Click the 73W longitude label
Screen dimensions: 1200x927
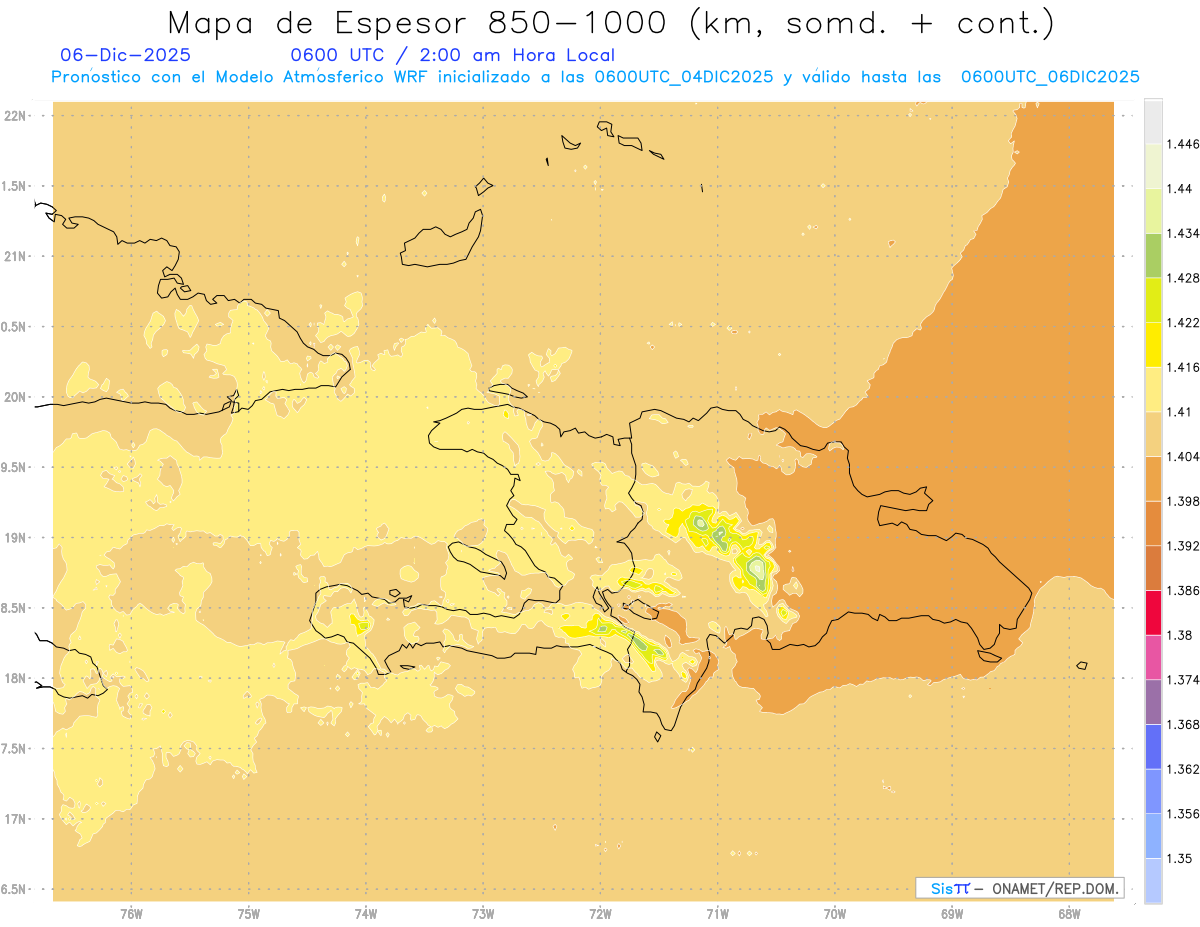pos(483,913)
